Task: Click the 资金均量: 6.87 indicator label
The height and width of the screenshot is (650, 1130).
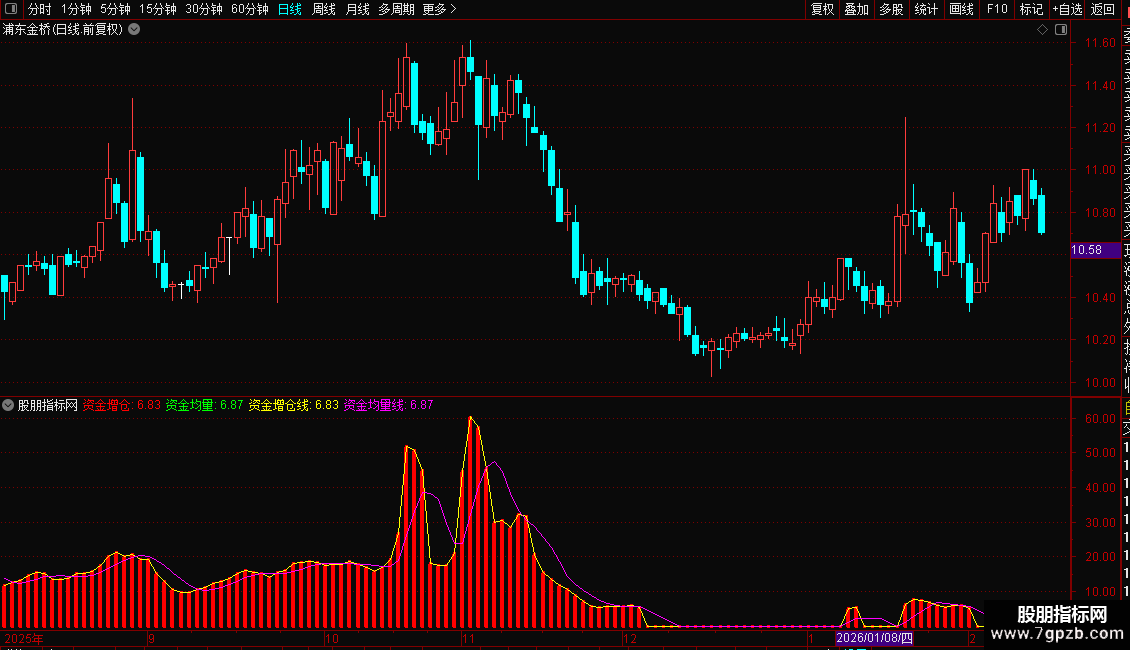Action: click(205, 405)
